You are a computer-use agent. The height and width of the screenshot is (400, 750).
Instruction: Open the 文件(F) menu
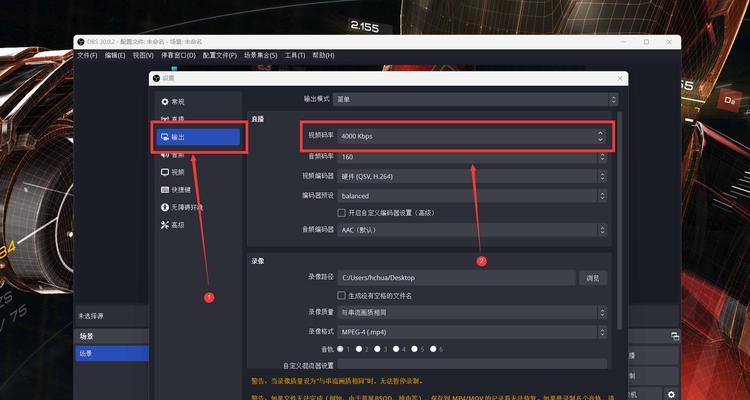87,56
